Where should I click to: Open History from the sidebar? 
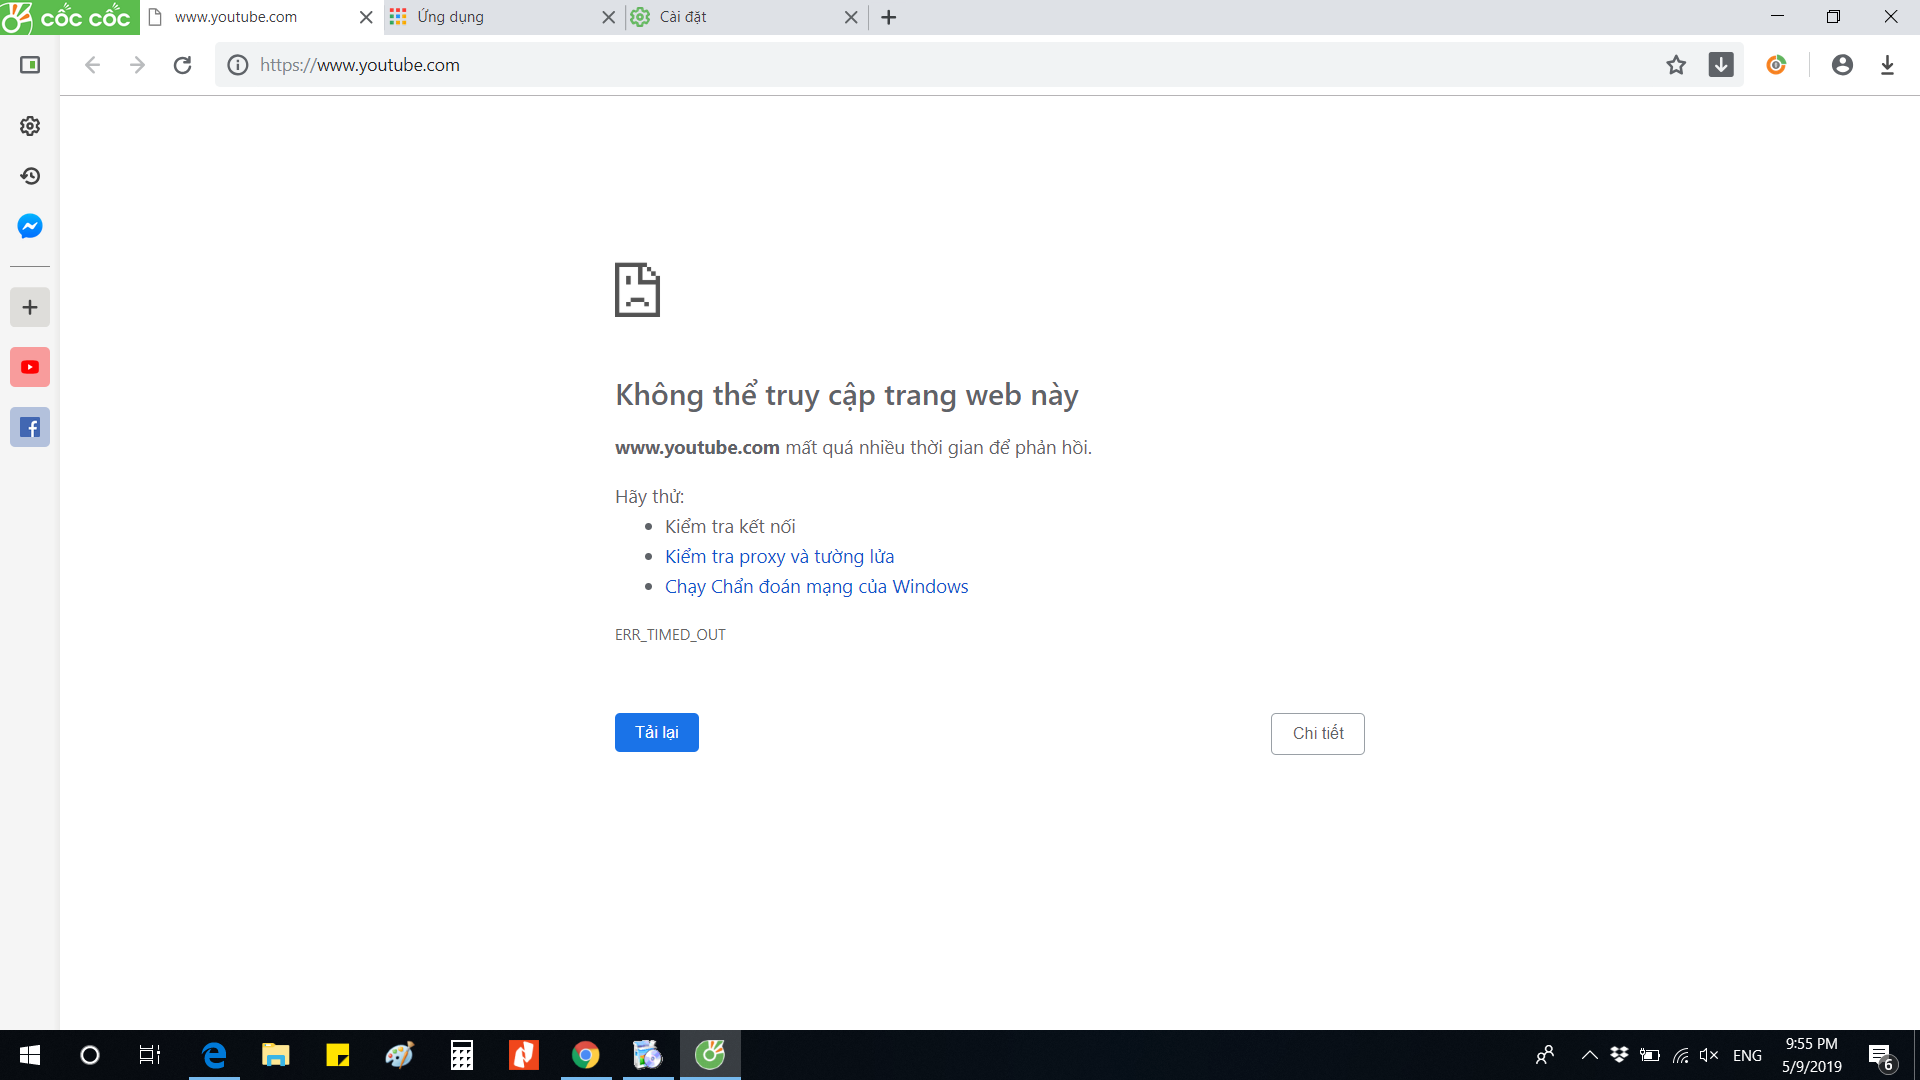(x=30, y=176)
